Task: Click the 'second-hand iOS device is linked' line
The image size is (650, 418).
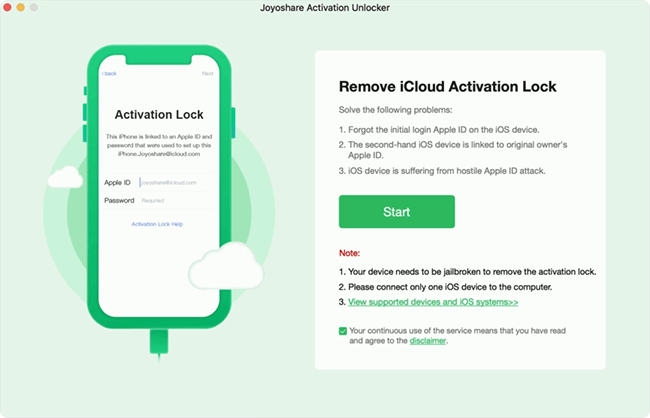Action: coord(453,150)
